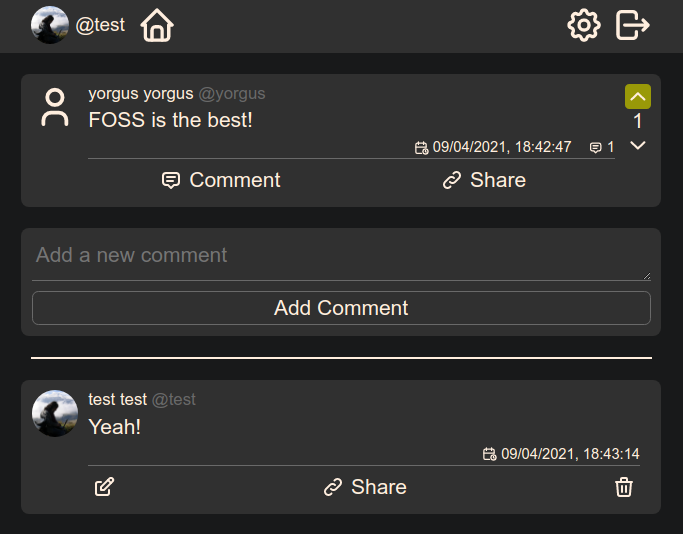Click the edit pencil icon on comment

tap(104, 487)
